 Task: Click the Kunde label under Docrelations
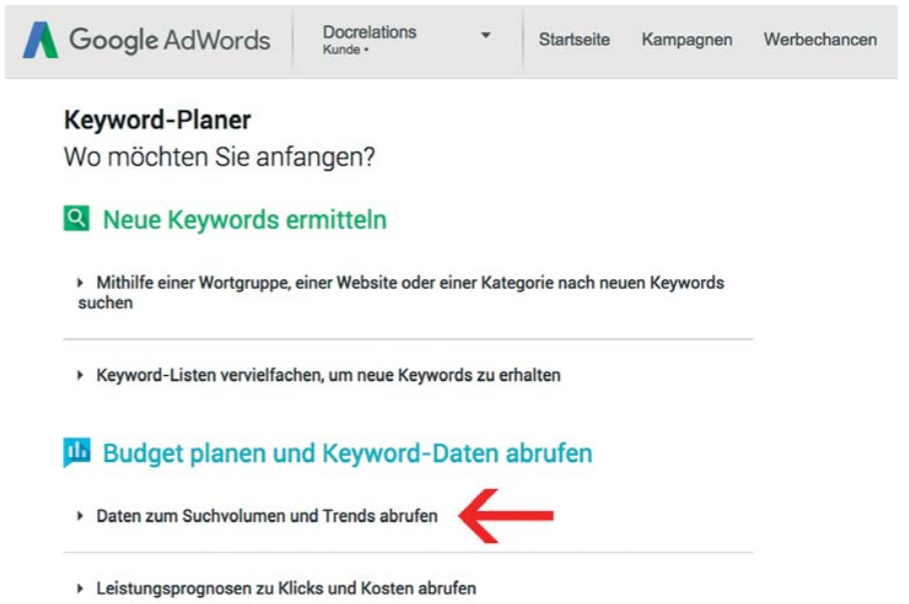click(x=341, y=50)
